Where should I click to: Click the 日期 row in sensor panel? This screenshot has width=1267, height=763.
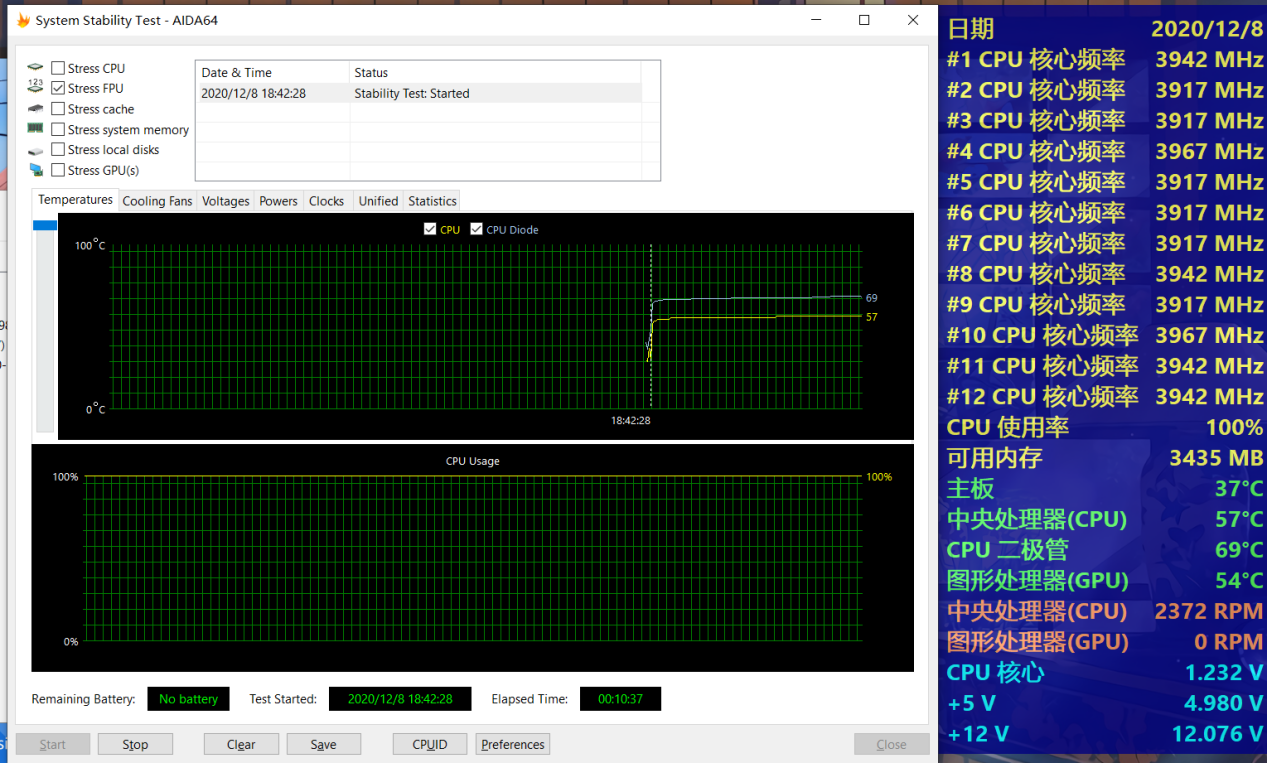(x=1105, y=28)
